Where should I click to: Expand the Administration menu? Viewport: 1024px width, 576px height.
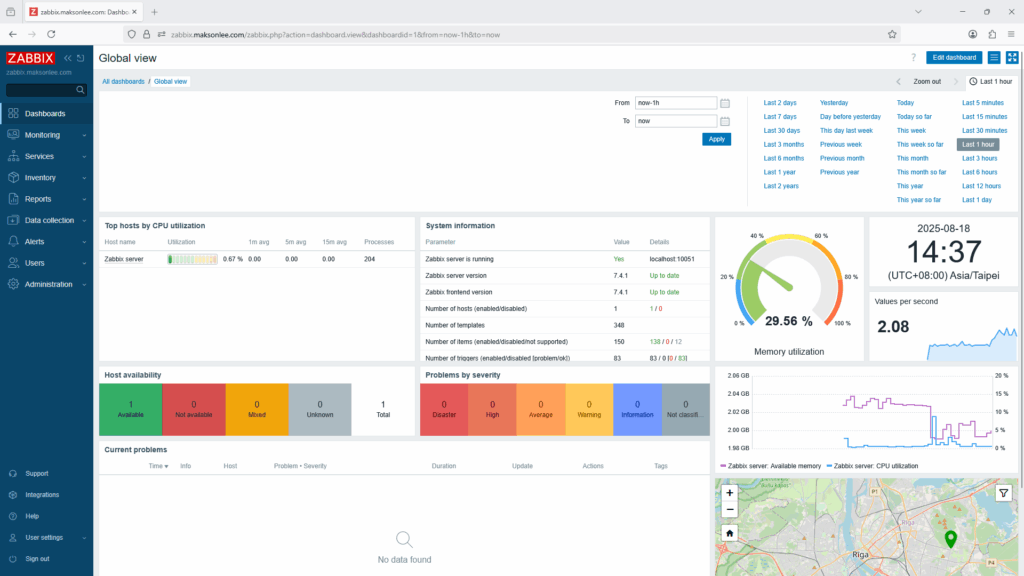point(46,285)
